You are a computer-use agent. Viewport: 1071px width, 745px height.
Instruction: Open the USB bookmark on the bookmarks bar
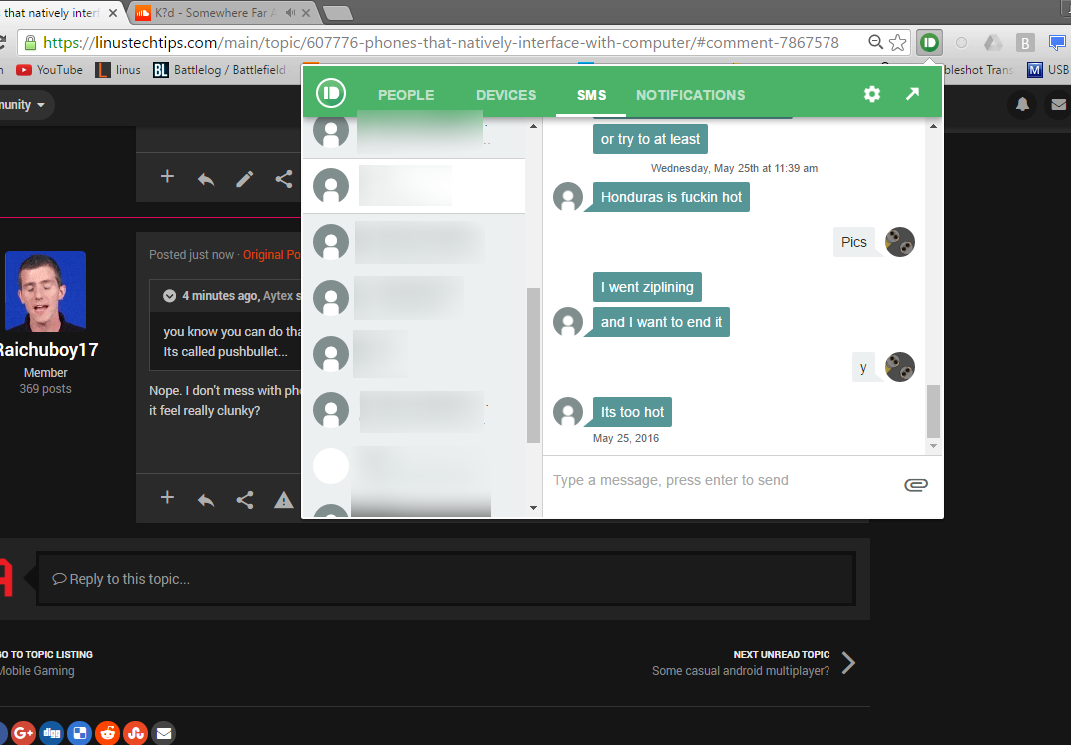pos(1048,70)
